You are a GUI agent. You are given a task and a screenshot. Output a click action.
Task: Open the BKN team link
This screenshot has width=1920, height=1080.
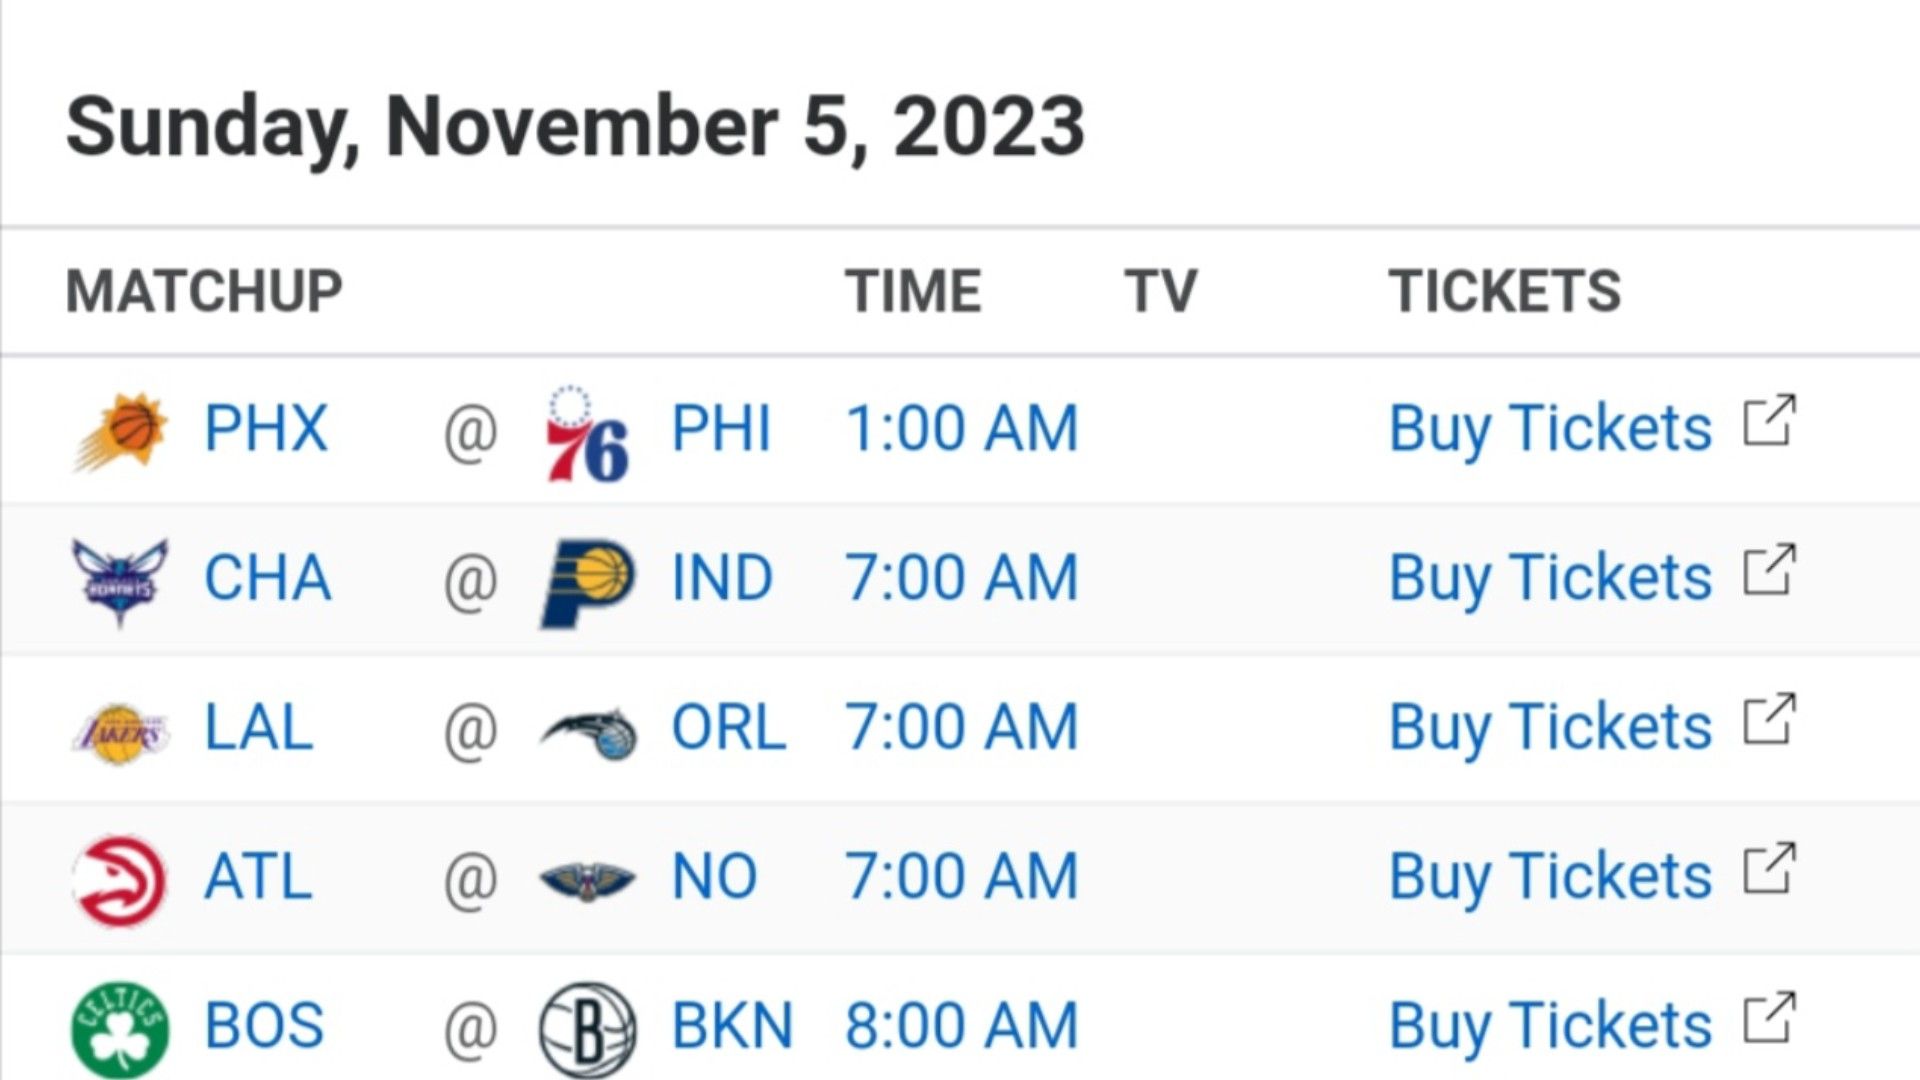click(732, 1026)
